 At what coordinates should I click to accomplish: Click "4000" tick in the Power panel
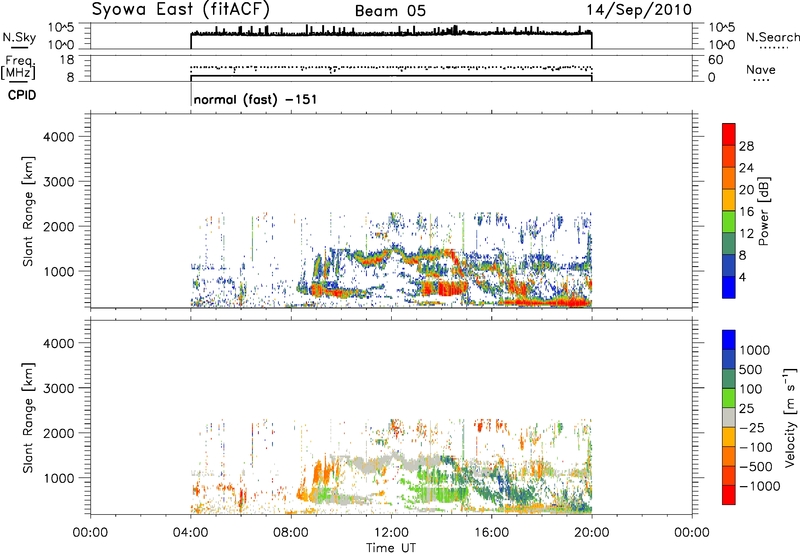[x=58, y=137]
